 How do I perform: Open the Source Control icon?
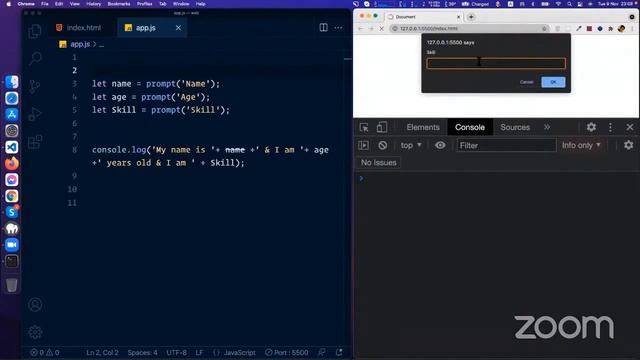35,86
